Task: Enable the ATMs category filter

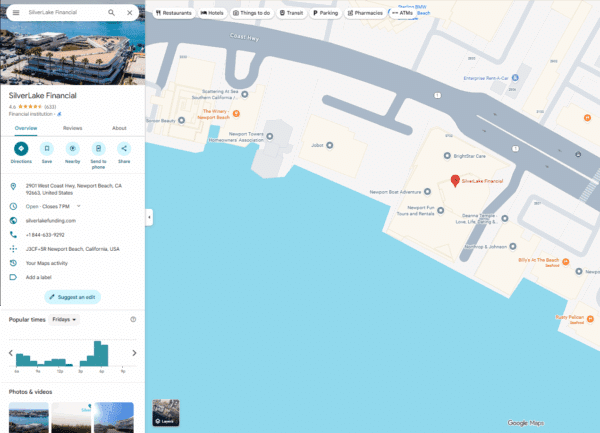Action: click(x=402, y=13)
